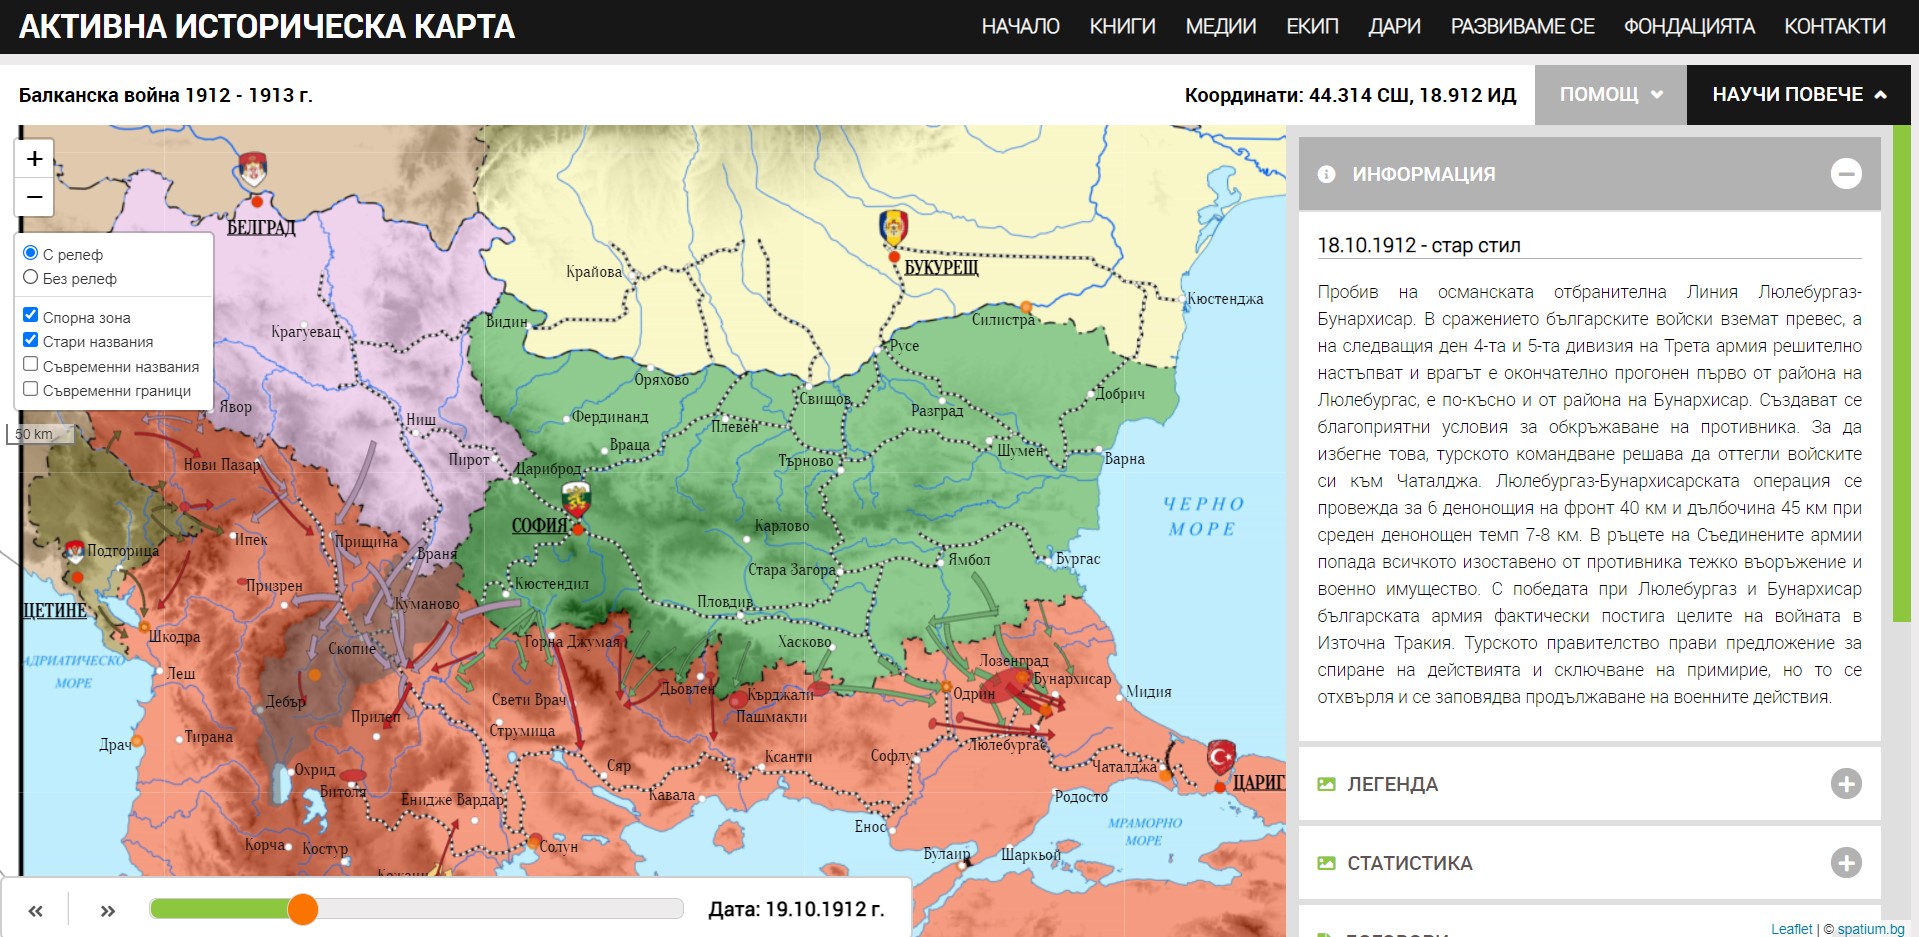Expand the СТАТИСТИКА section
This screenshot has width=1919, height=937.
(x=1845, y=863)
